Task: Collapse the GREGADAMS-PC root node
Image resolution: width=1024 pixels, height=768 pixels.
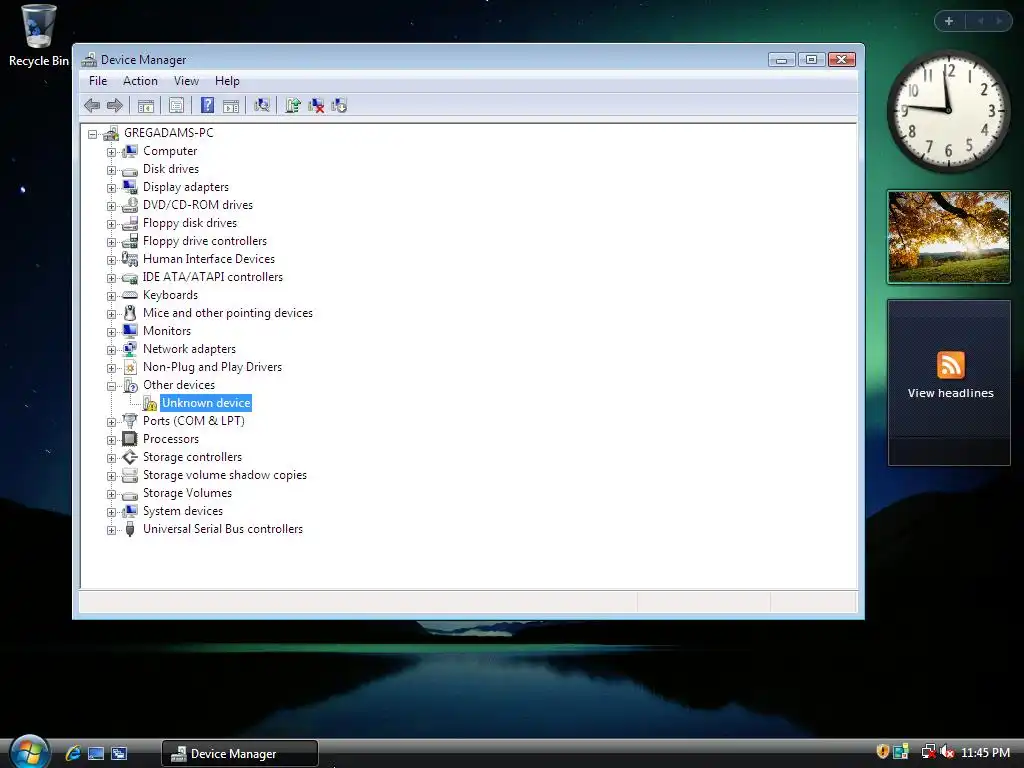Action: tap(93, 134)
